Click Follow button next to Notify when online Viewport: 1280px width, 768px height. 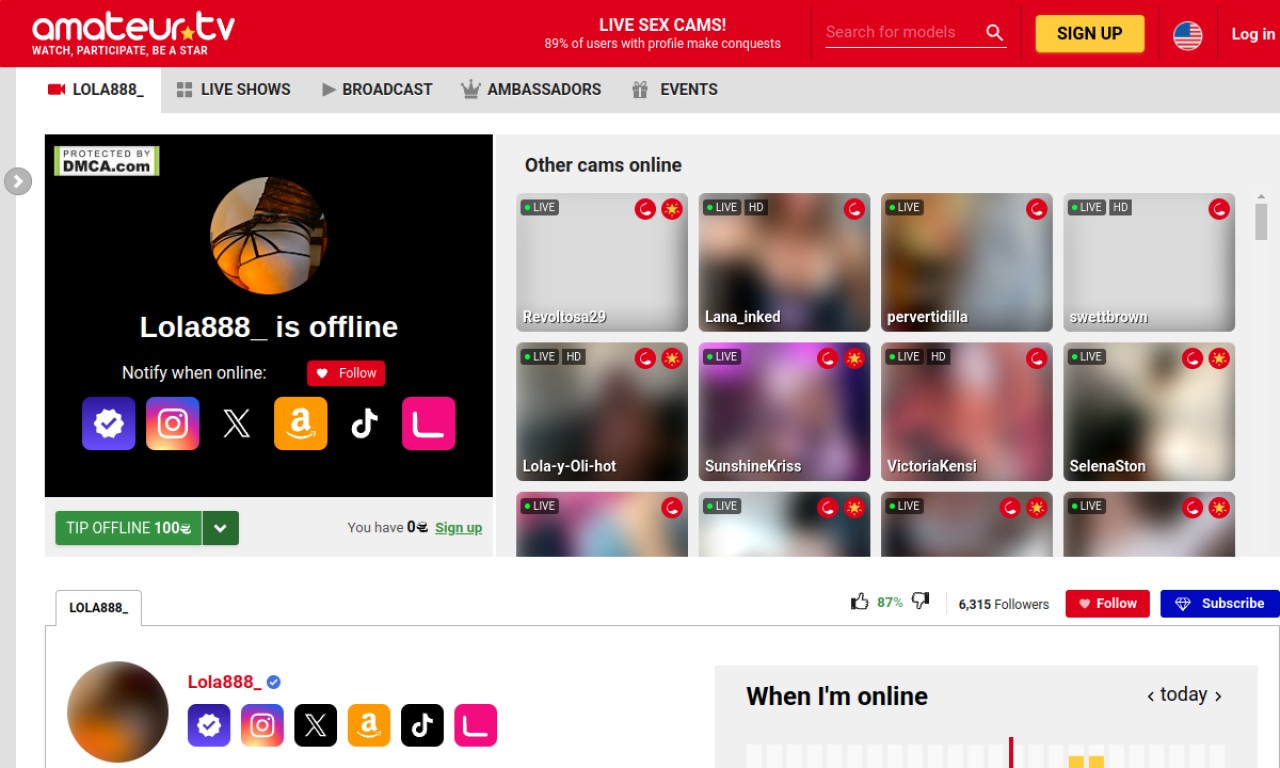(346, 373)
